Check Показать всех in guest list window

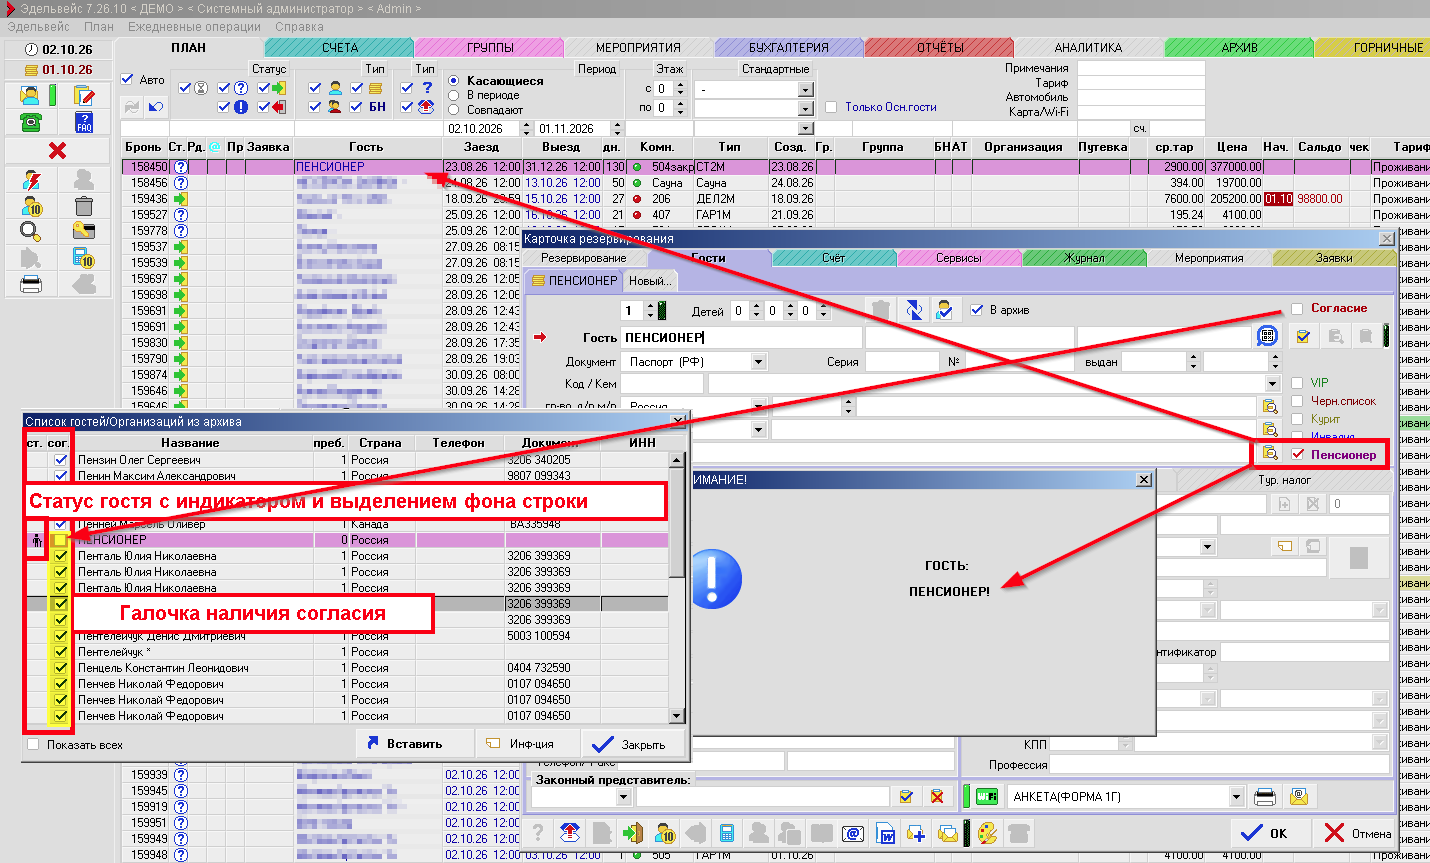[x=33, y=744]
